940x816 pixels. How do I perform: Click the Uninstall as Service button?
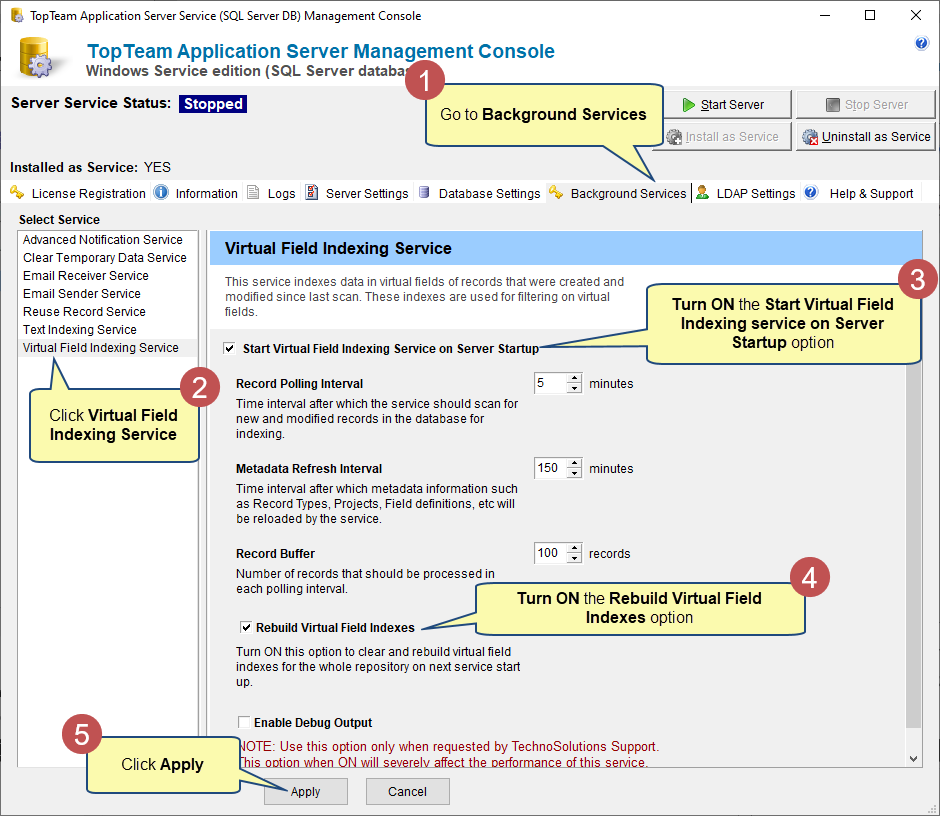click(865, 137)
